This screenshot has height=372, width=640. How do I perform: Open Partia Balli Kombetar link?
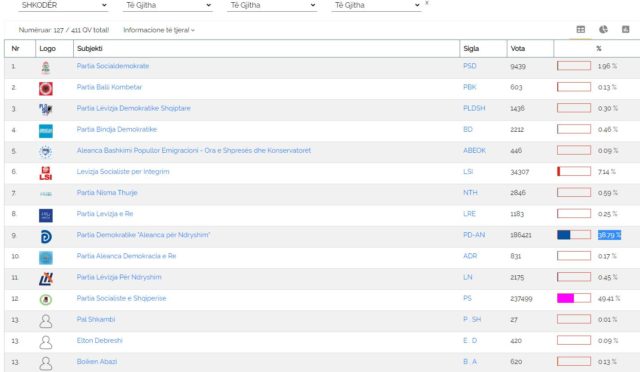109,87
